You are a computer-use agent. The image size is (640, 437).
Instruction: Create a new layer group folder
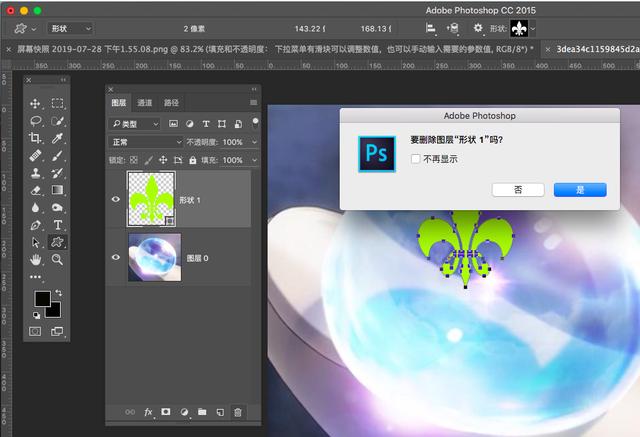[202, 412]
